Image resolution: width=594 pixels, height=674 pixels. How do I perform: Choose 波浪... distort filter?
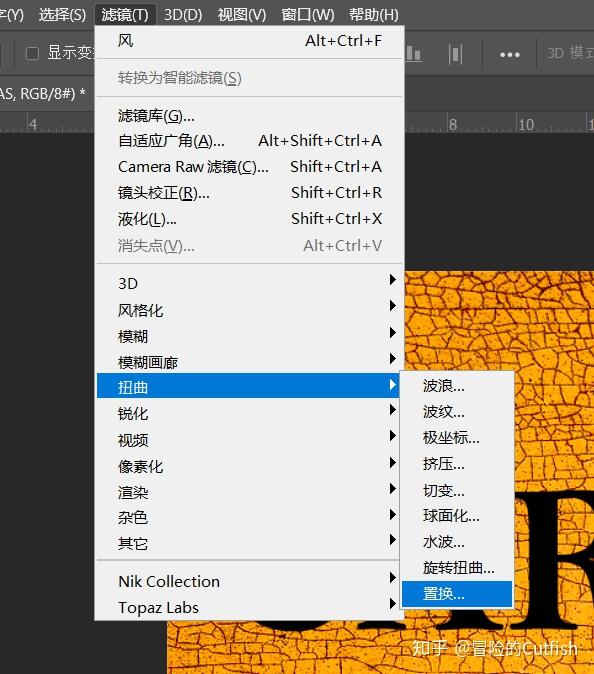(457, 386)
